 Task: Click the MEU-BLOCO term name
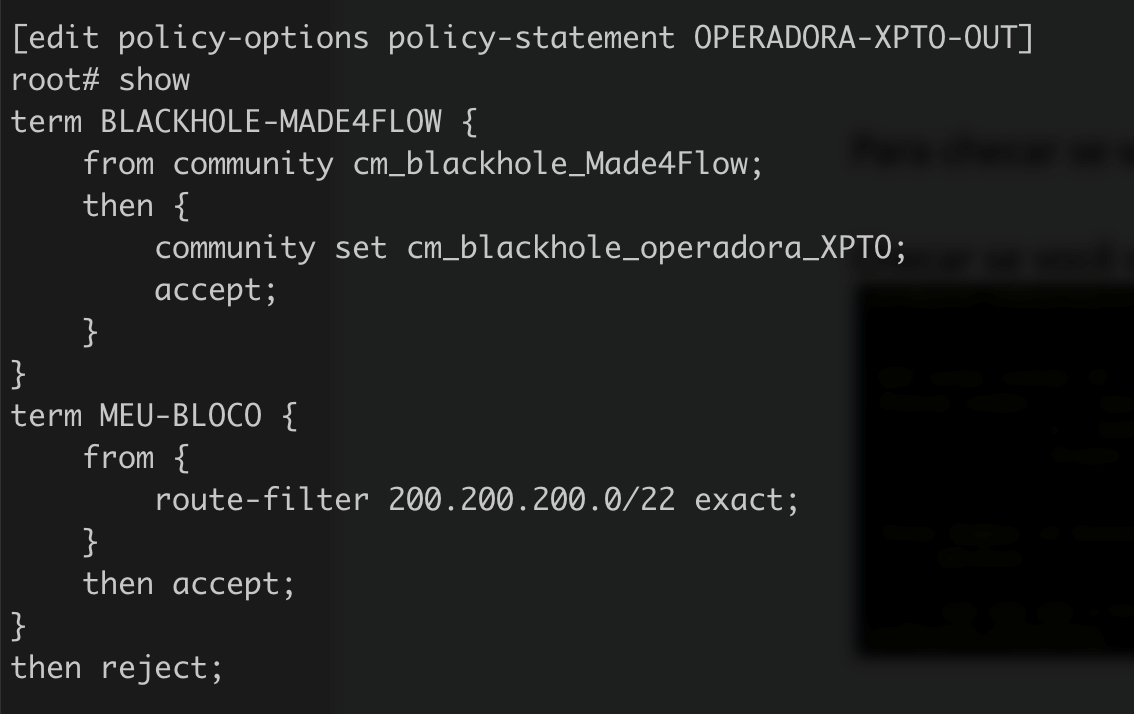(x=181, y=415)
